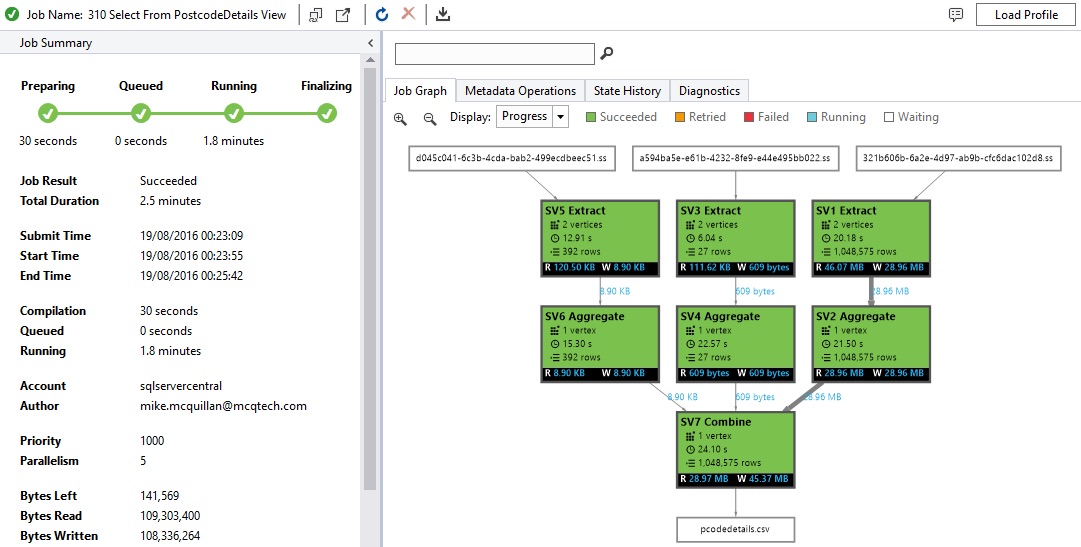This screenshot has height=547, width=1081.
Task: Click the Running blue legend swatch
Action: pos(812,117)
